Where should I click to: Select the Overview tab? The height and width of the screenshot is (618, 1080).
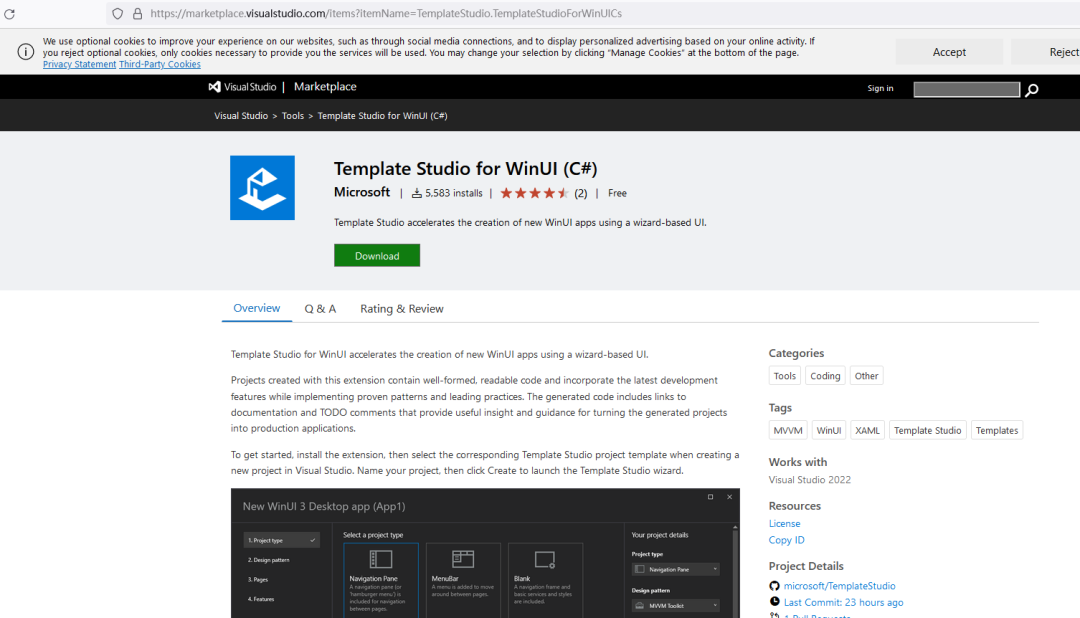point(256,308)
